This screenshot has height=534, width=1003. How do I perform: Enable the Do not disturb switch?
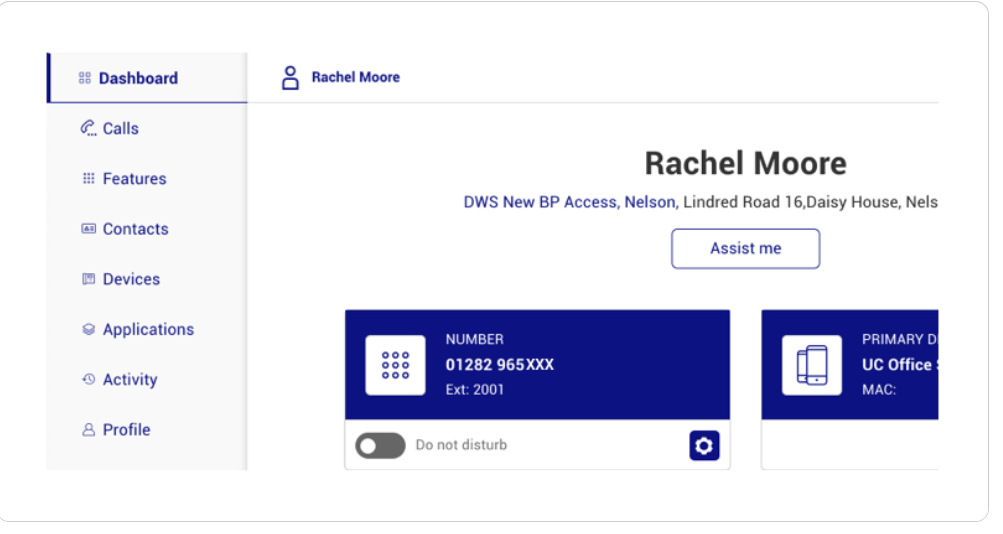(x=381, y=446)
